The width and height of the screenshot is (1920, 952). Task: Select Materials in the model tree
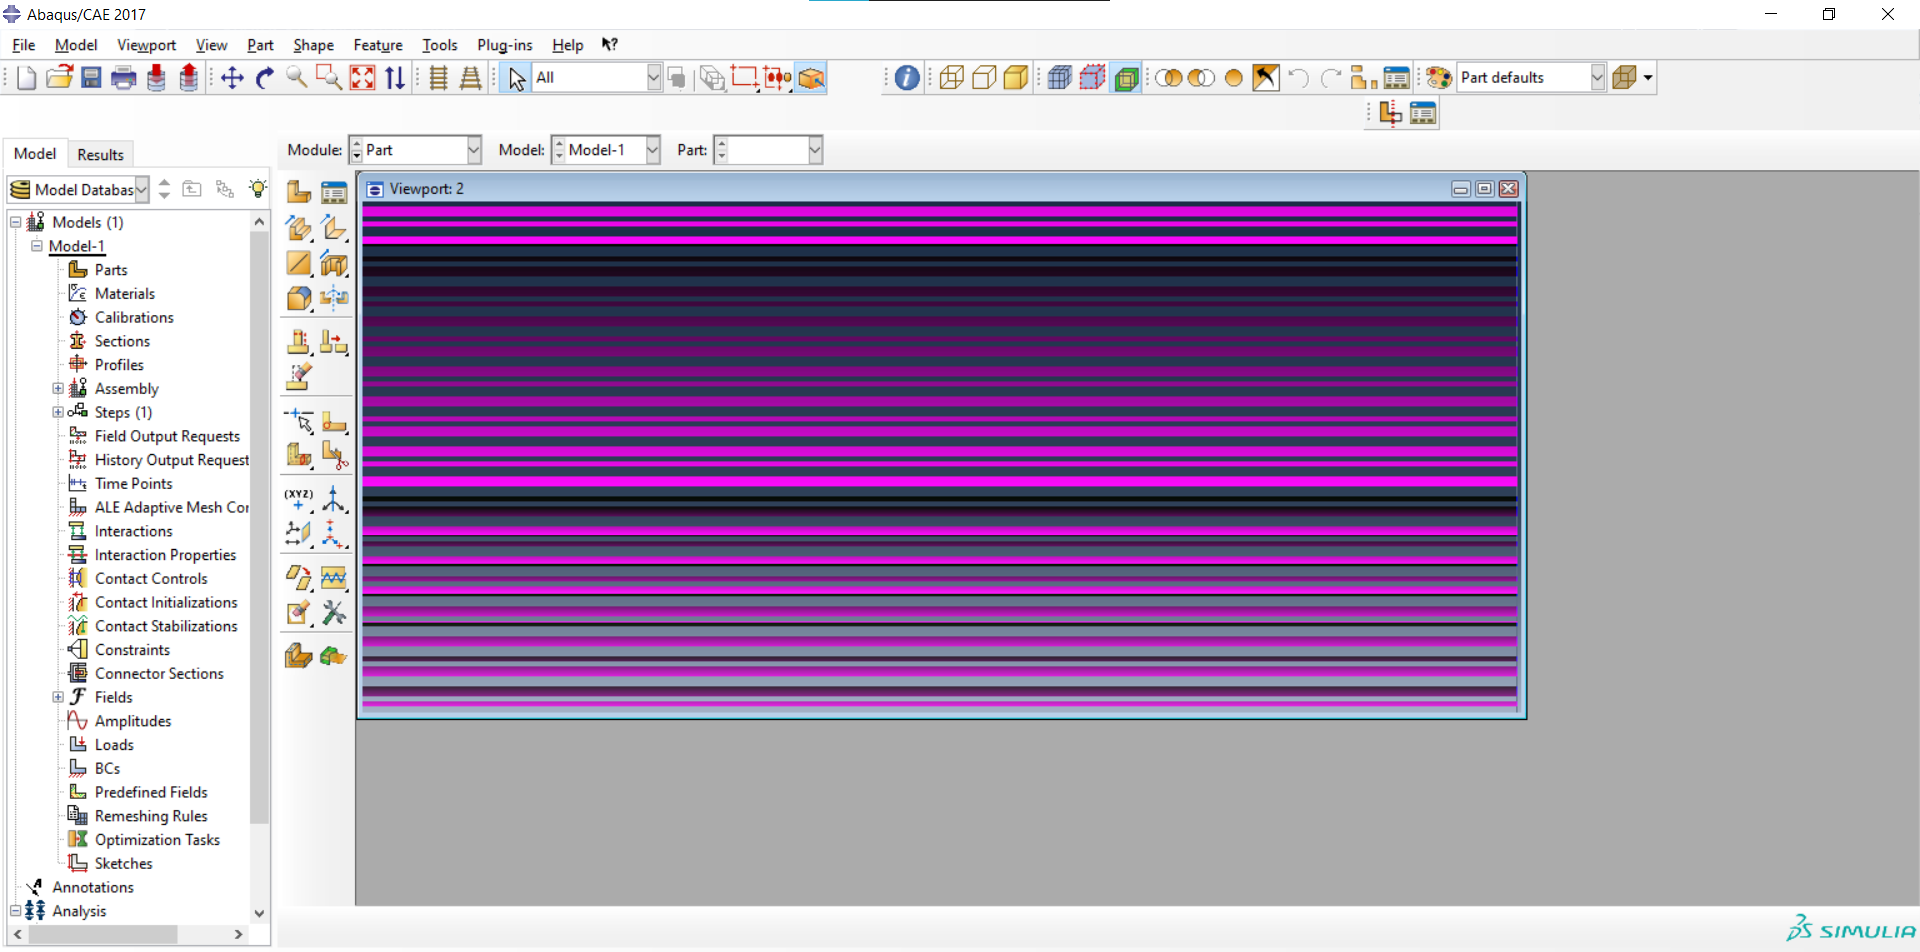coord(124,294)
